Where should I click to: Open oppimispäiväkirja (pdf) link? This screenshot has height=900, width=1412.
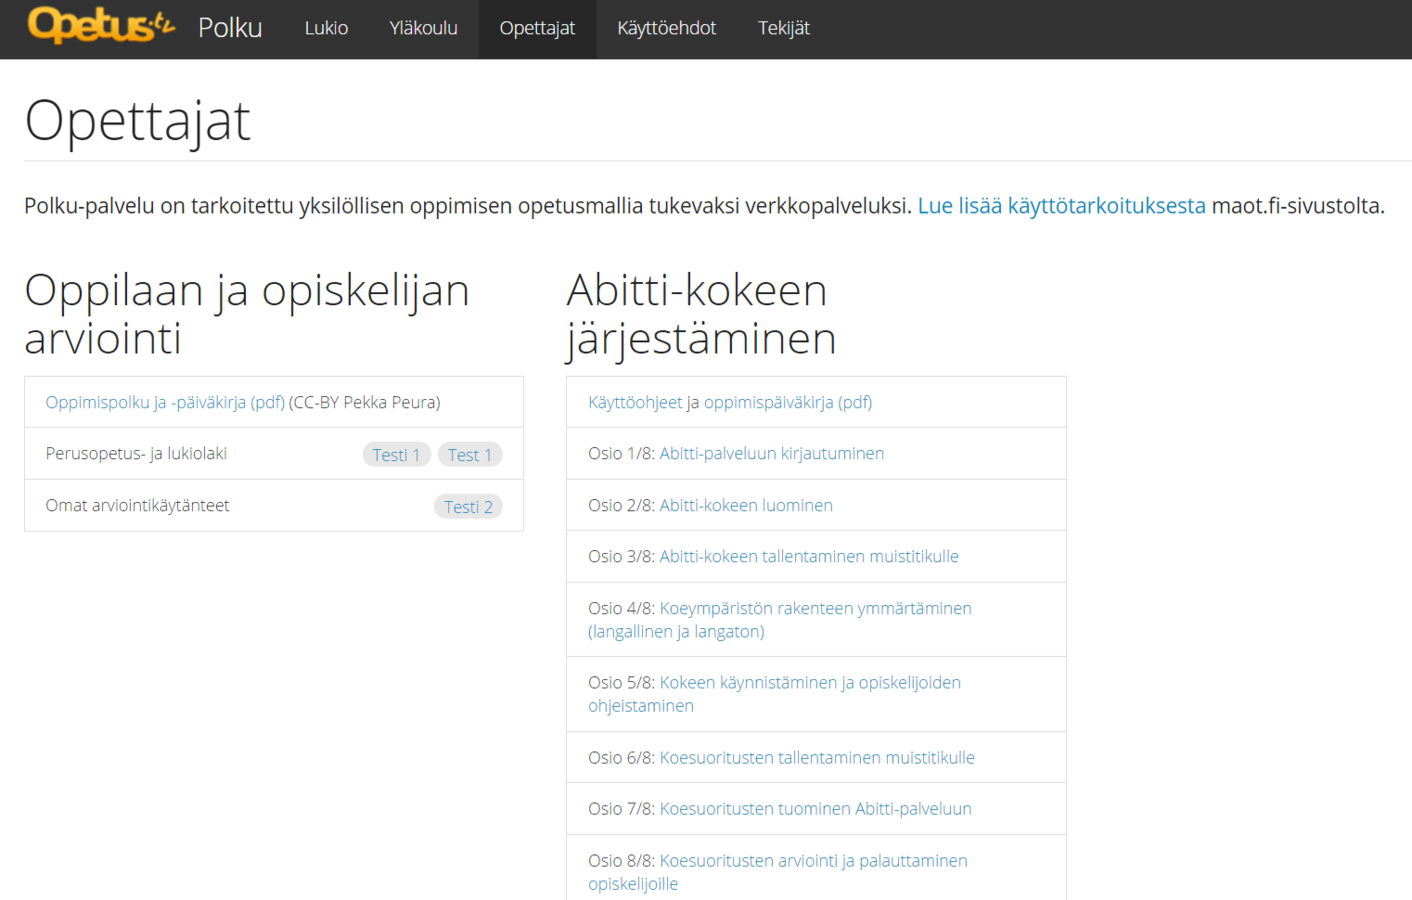coord(788,402)
